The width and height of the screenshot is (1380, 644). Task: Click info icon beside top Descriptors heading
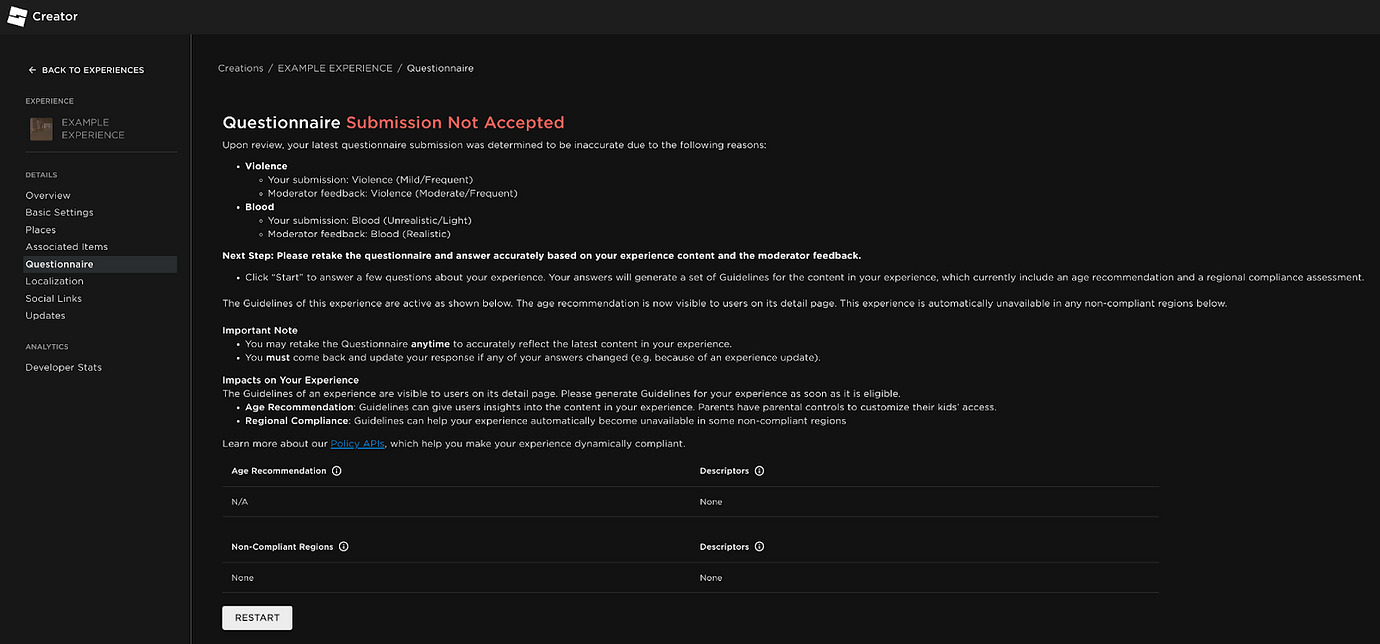[759, 471]
